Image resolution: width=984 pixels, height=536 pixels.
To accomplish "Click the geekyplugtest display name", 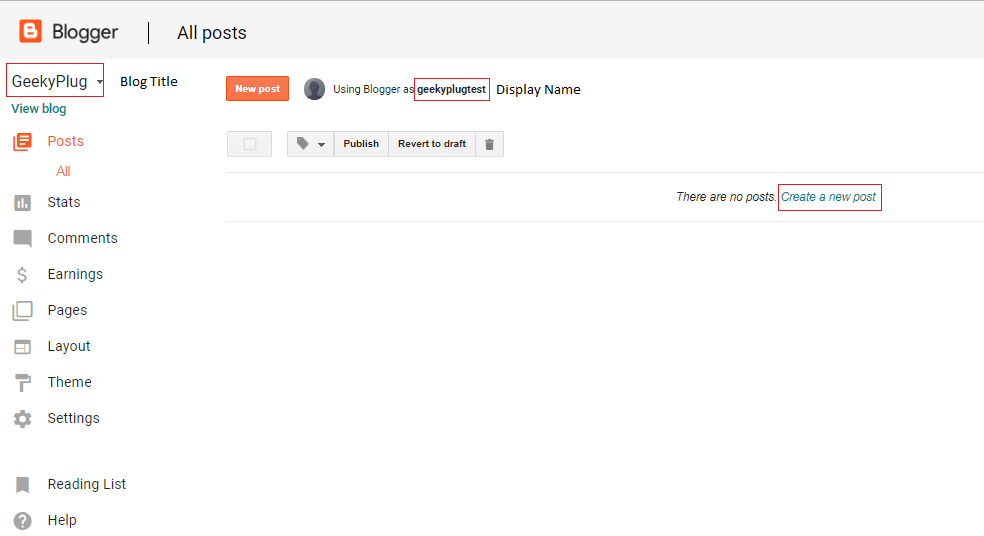I will point(451,89).
